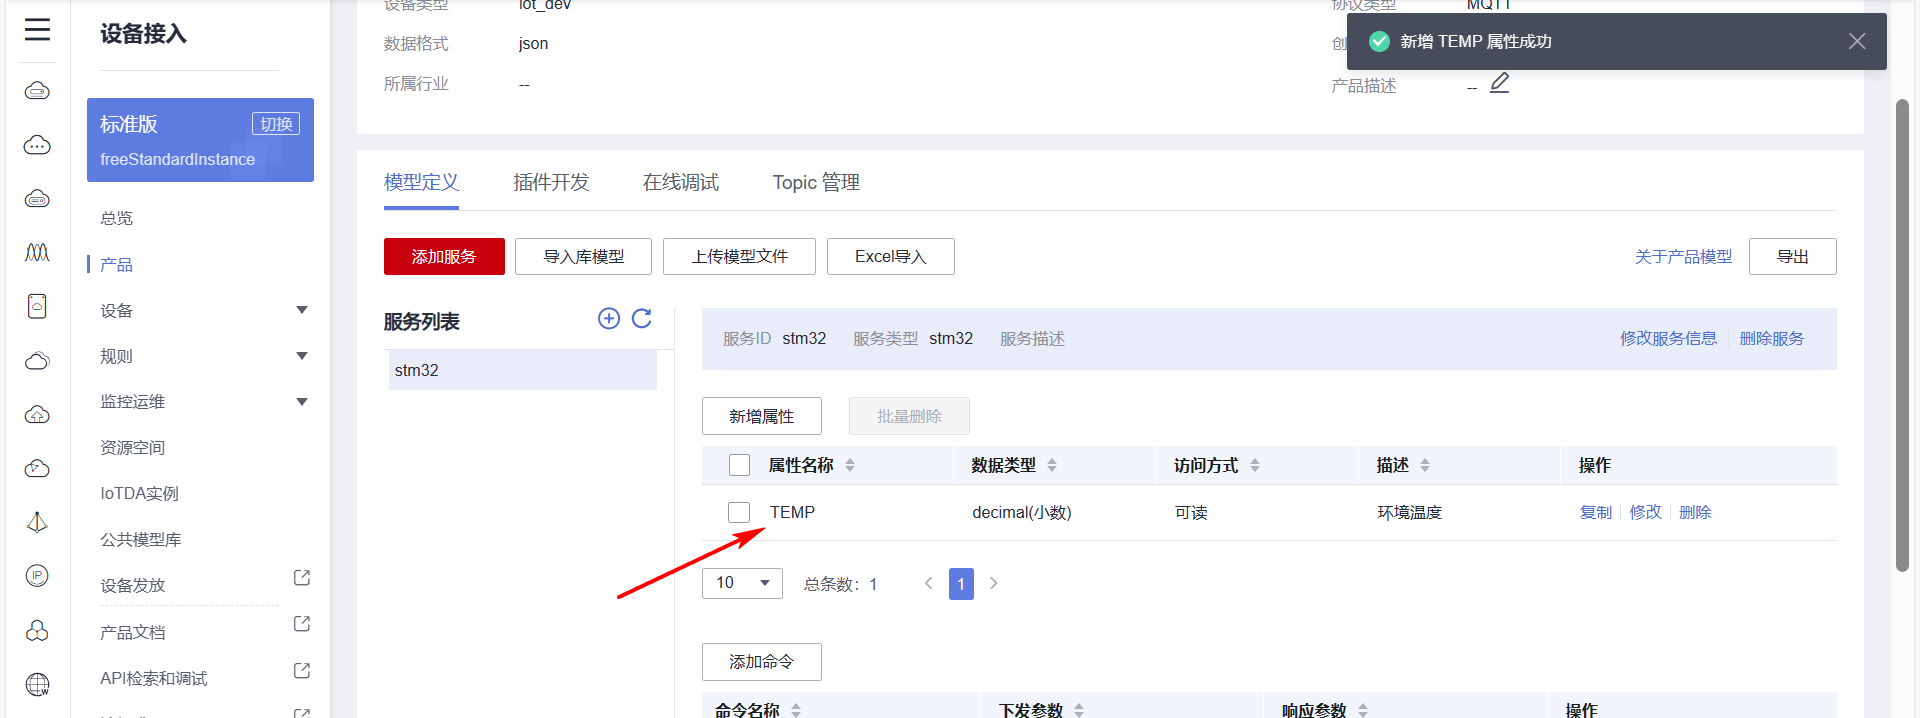The image size is (1920, 718).
Task: Edit the product description with the pencil icon
Action: tap(1499, 83)
